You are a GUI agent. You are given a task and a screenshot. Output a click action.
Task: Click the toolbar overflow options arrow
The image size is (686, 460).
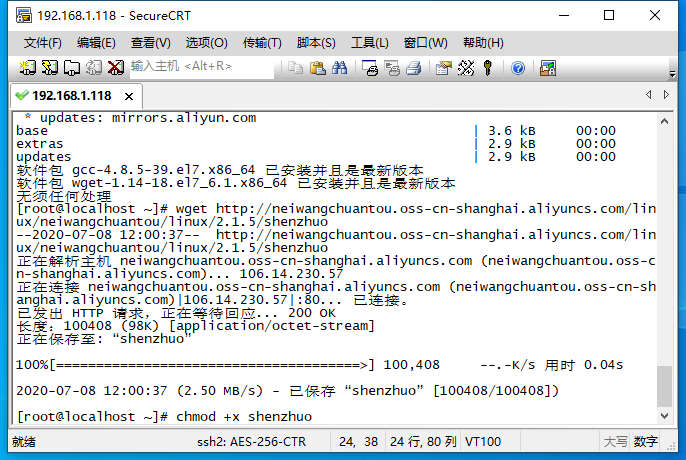[x=672, y=74]
